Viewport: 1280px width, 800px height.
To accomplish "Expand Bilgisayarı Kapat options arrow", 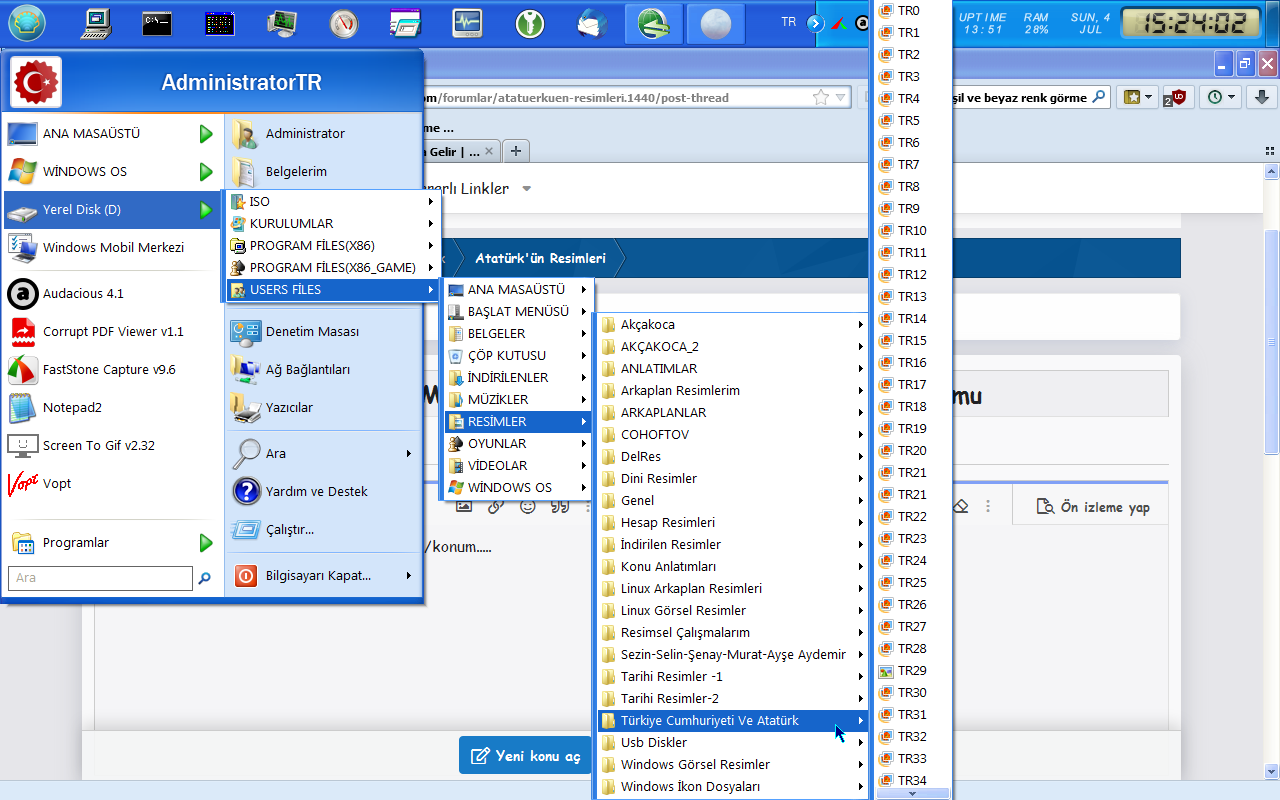I will point(409,576).
